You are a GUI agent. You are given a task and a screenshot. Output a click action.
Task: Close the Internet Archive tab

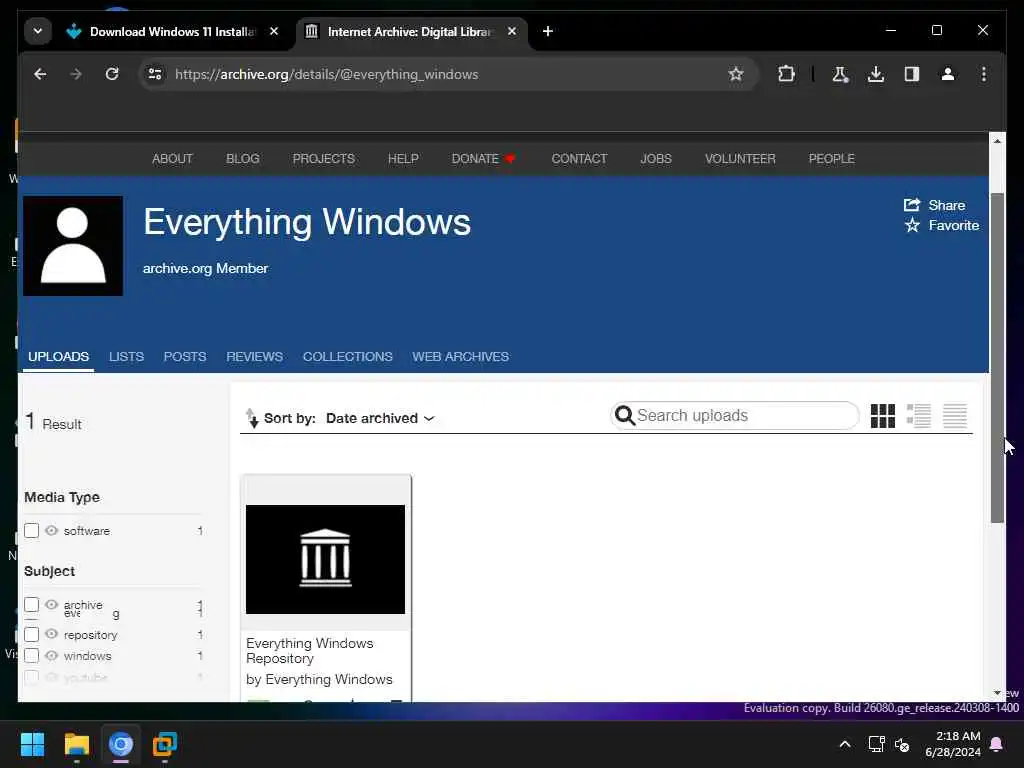[x=512, y=31]
